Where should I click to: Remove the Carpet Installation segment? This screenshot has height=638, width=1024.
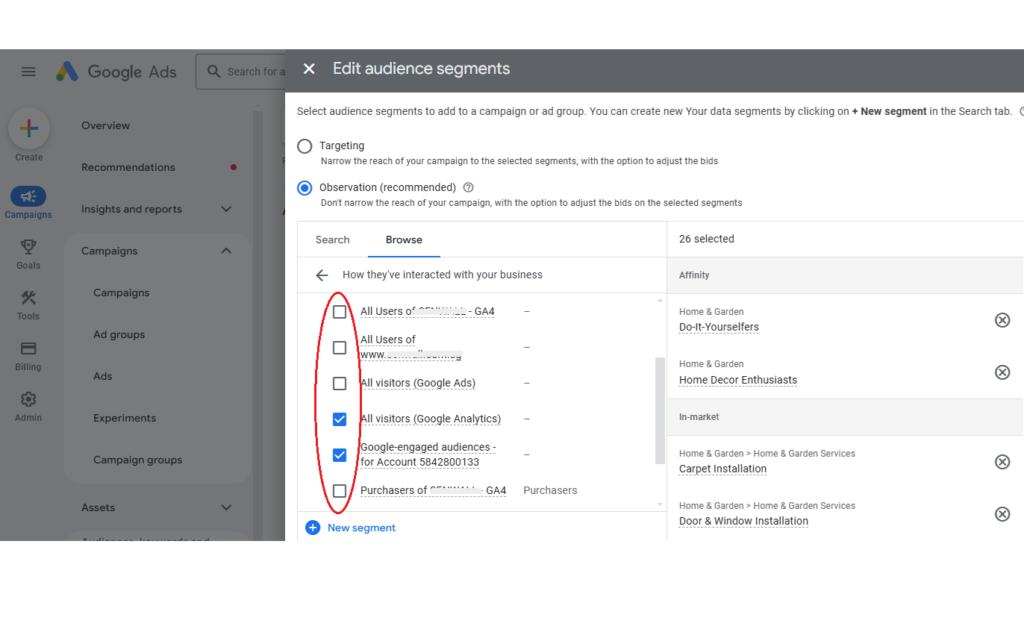pos(1002,462)
